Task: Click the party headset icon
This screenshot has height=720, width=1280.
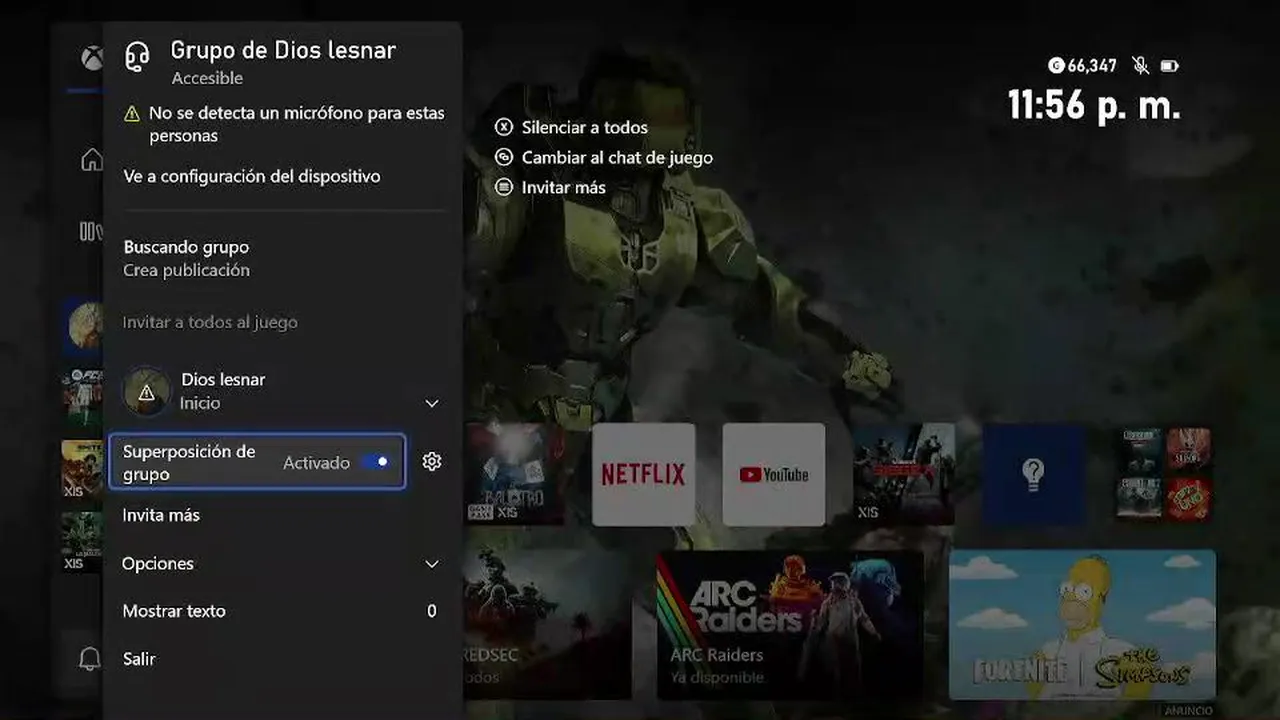Action: tap(137, 57)
